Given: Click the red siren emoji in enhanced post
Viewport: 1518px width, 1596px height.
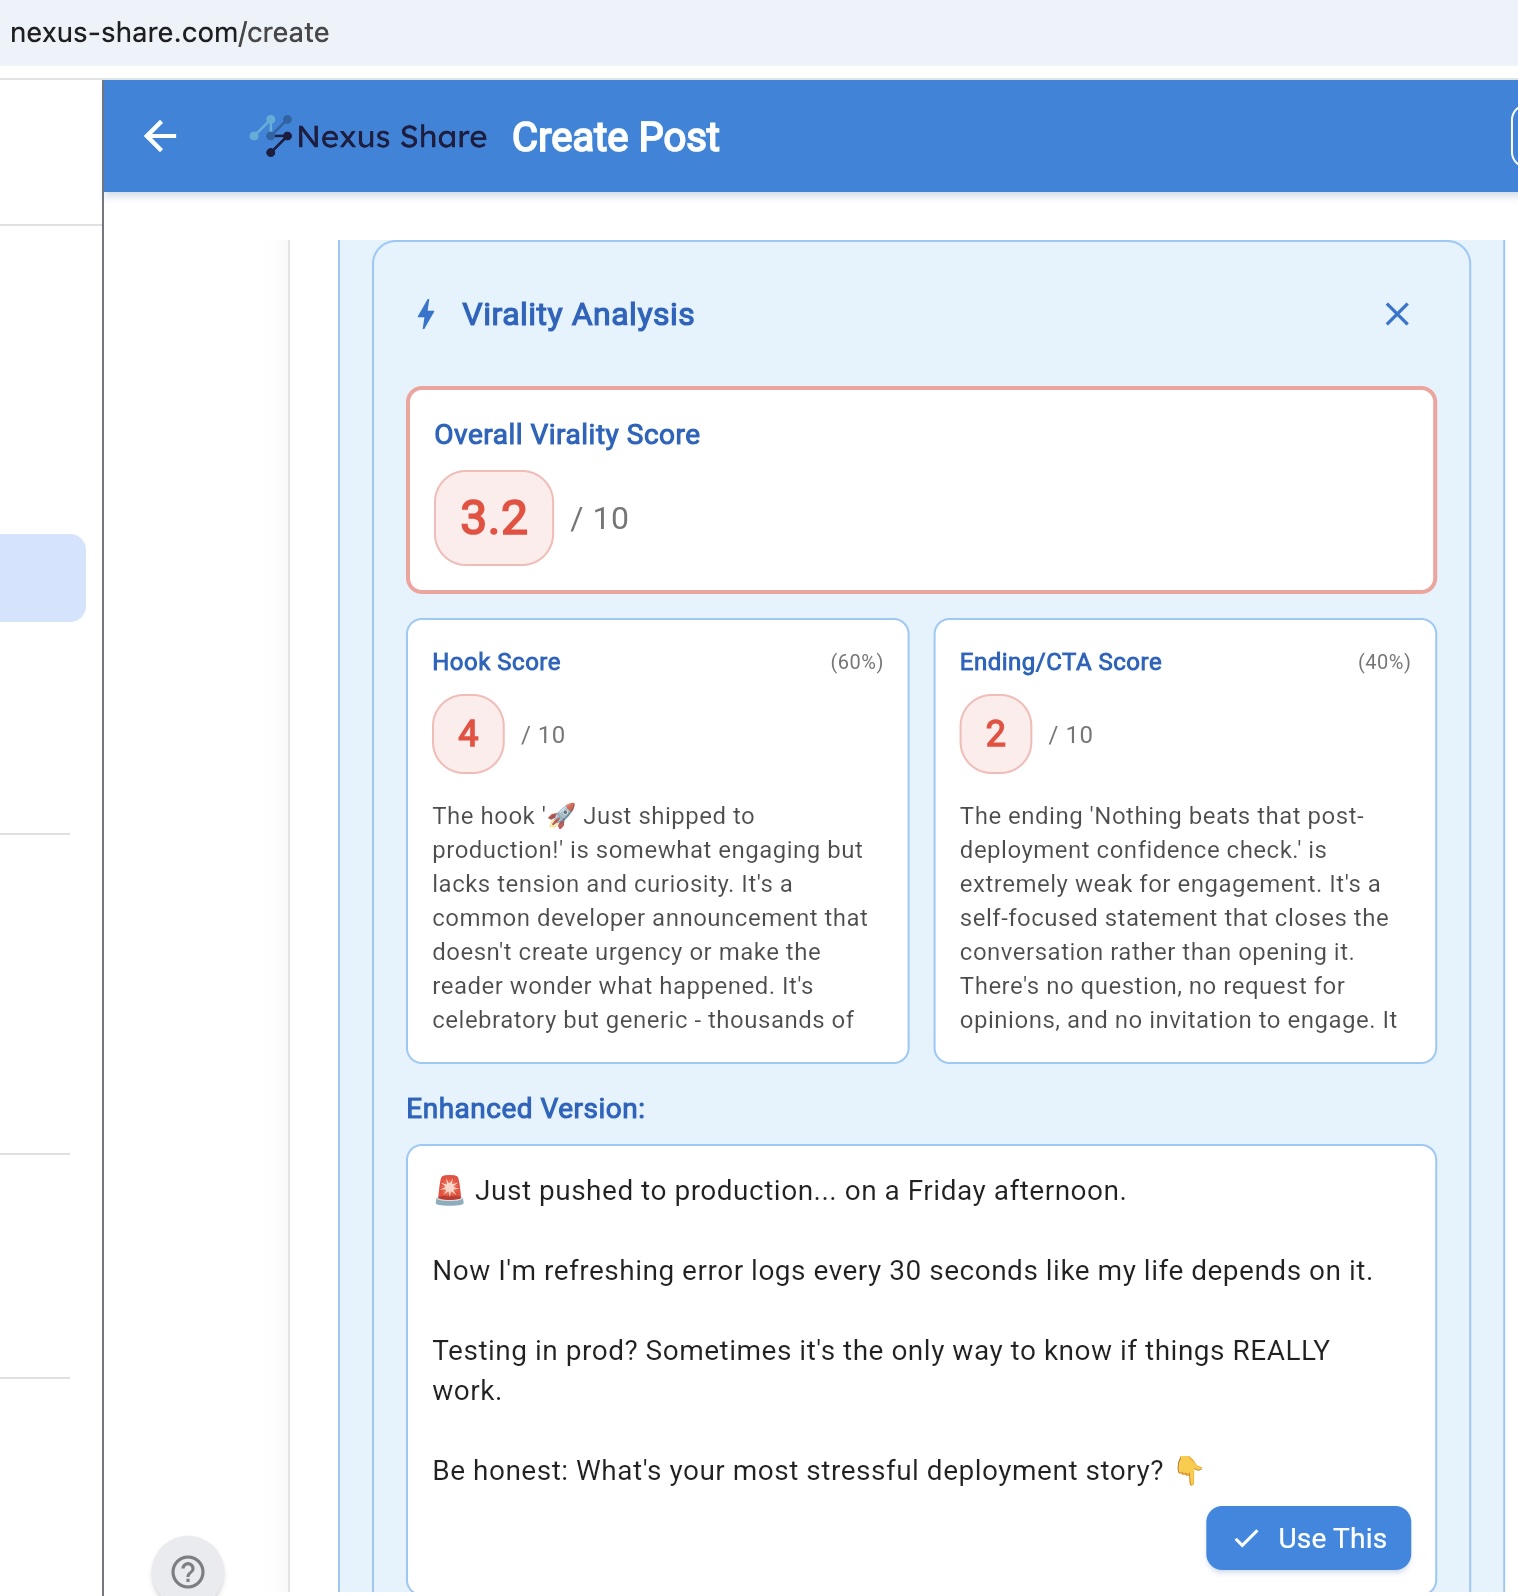Looking at the screenshot, I should coord(450,1190).
